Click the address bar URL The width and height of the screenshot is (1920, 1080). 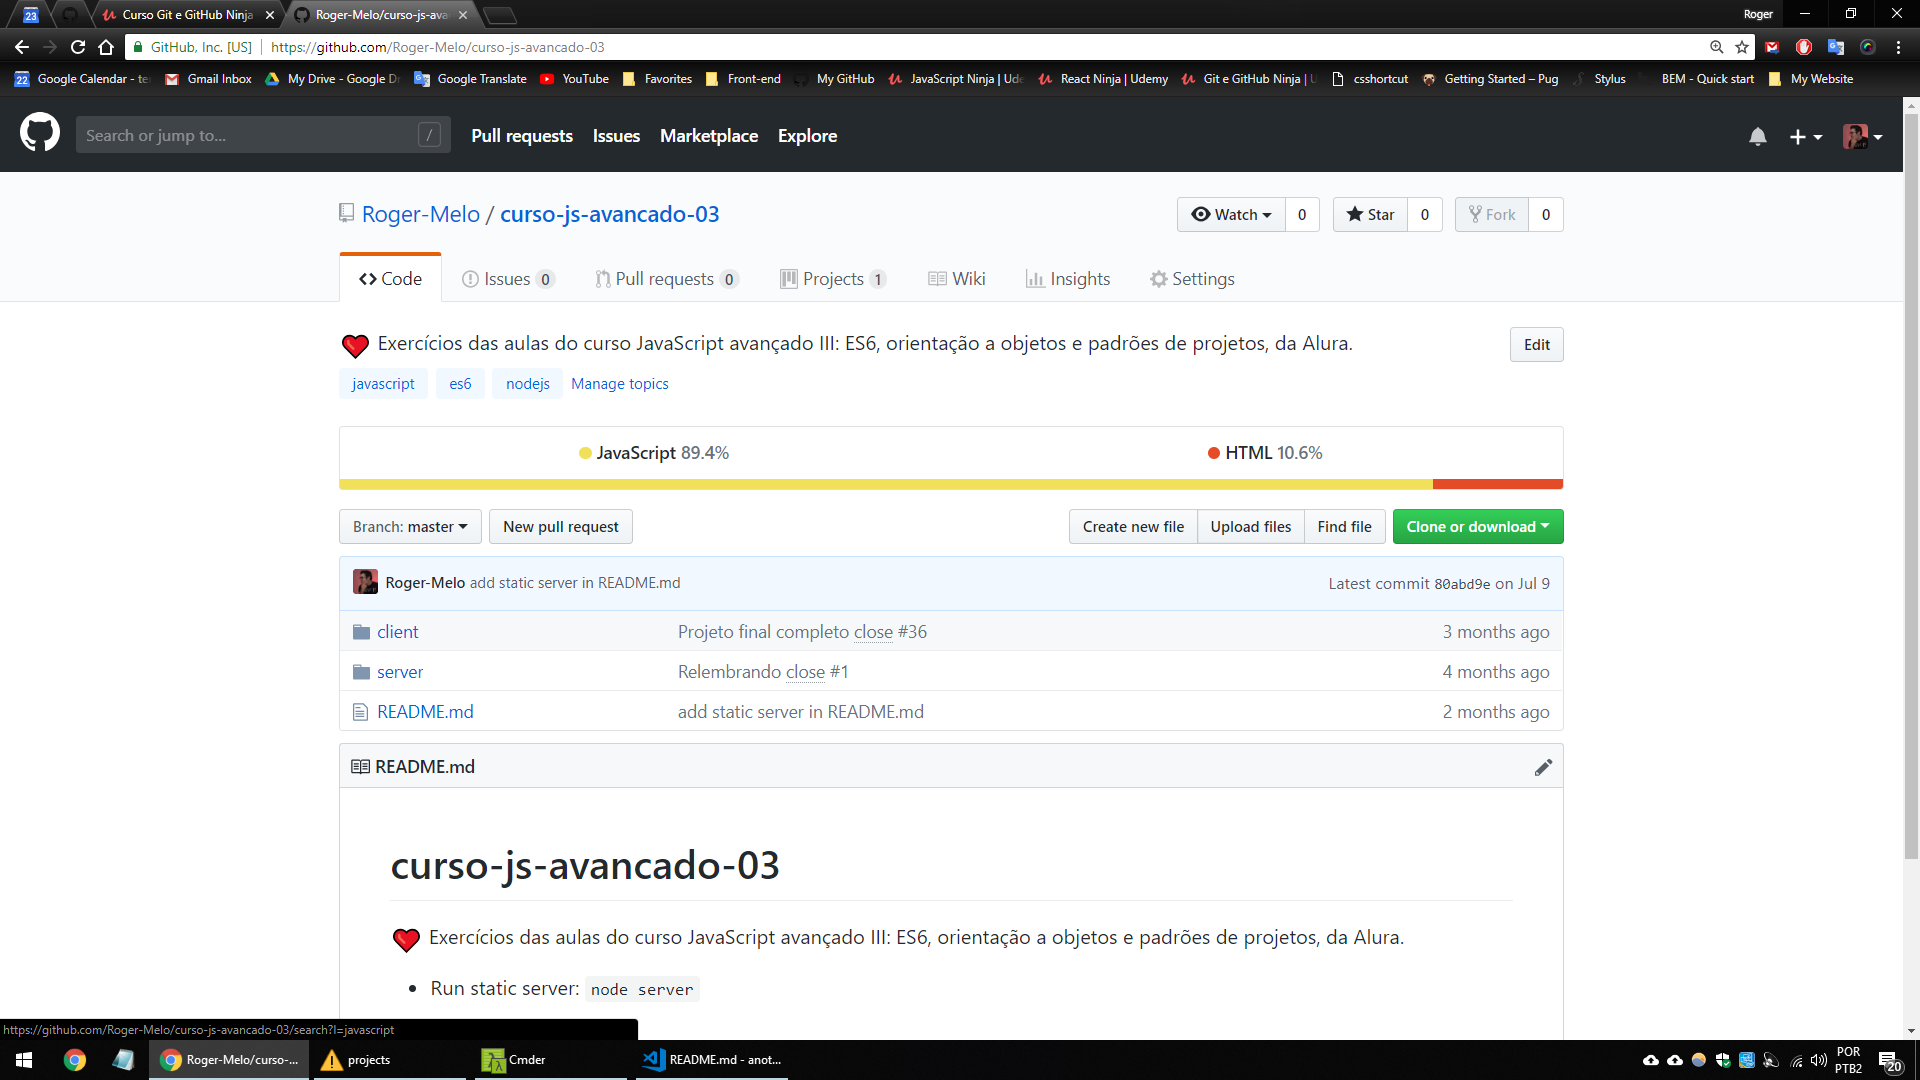coord(437,47)
